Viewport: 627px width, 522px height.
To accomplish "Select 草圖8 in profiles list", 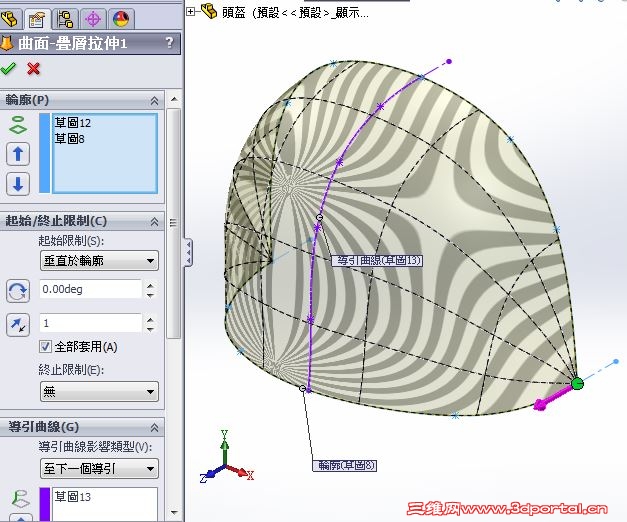I will coord(70,139).
